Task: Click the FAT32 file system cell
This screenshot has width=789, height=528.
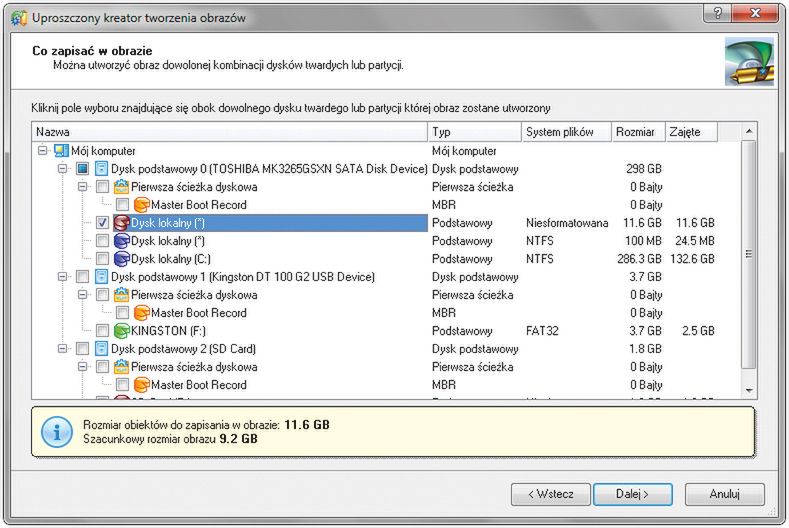Action: [x=542, y=331]
